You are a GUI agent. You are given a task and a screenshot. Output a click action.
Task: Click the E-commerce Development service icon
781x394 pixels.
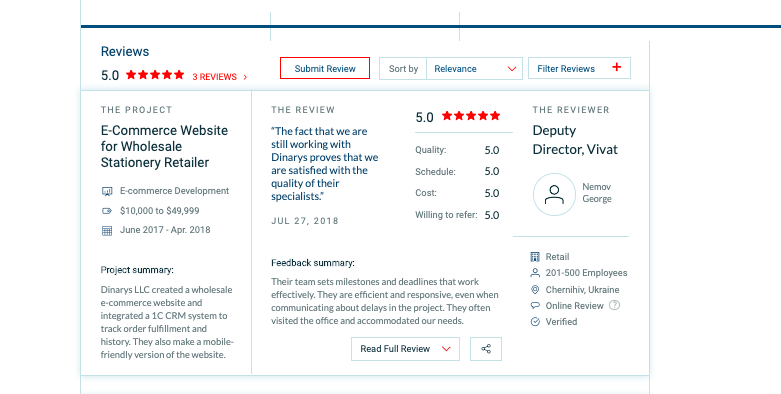[107, 191]
